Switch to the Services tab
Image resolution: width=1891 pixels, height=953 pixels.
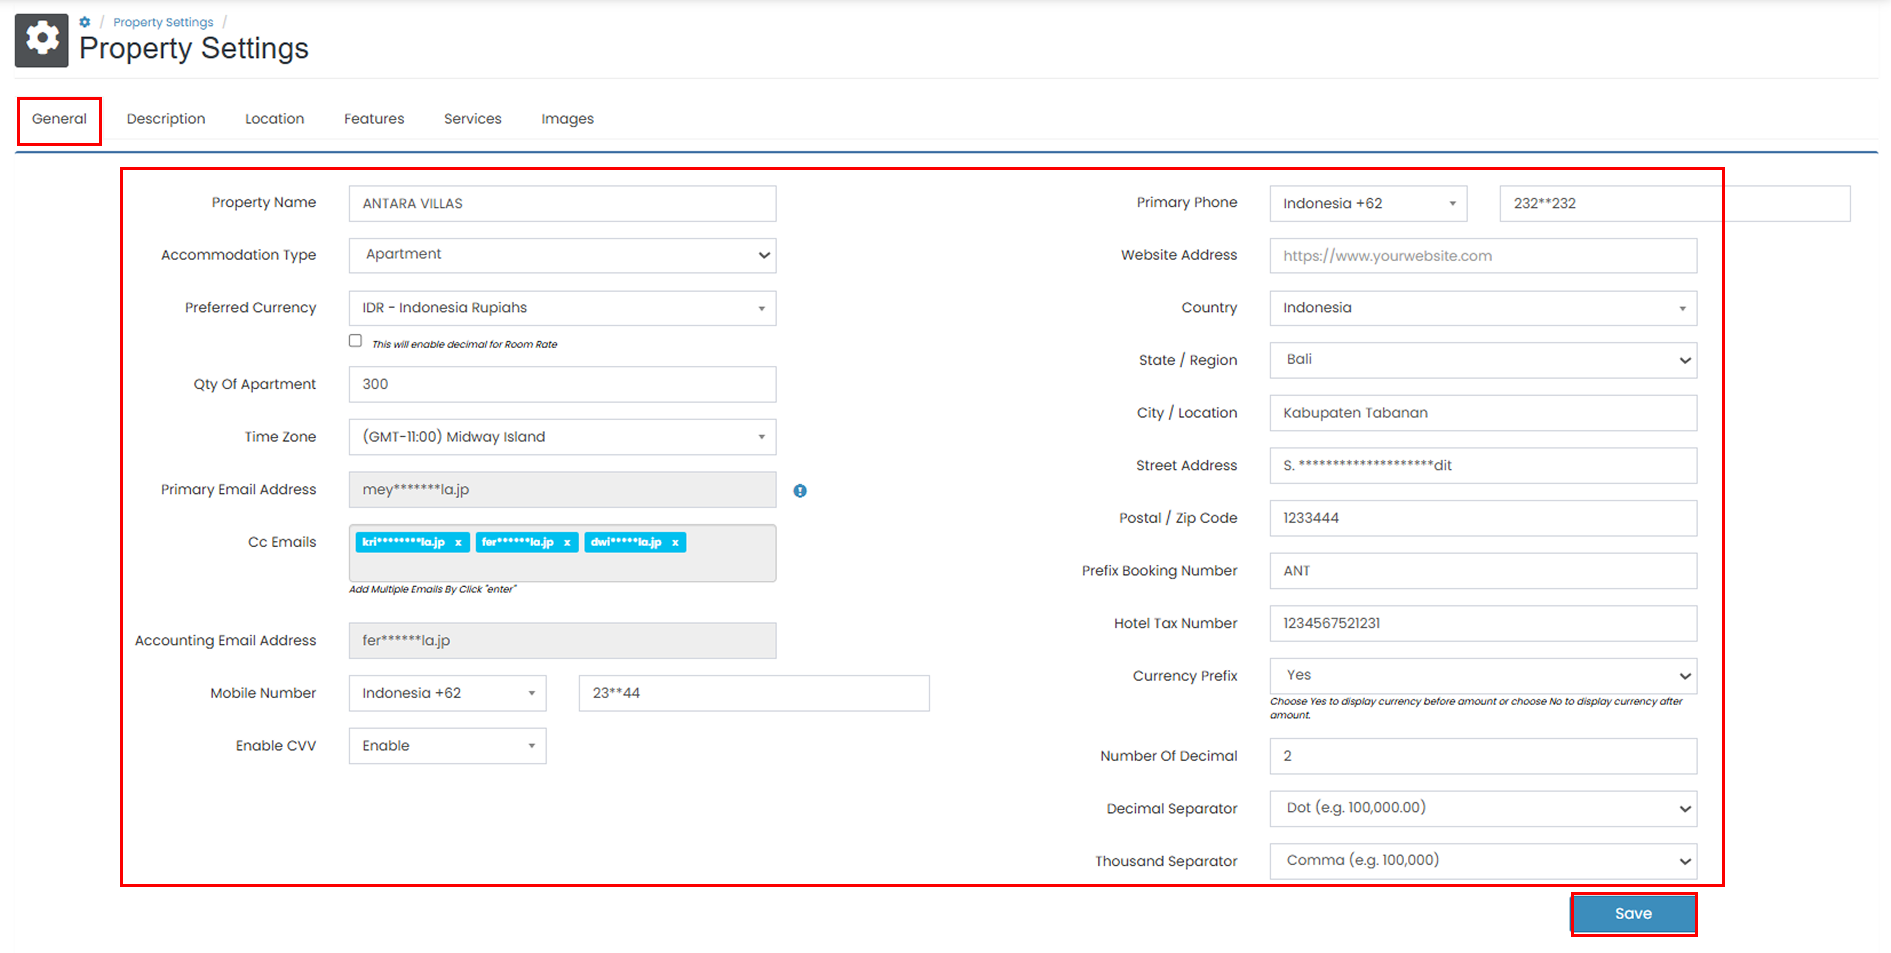click(x=473, y=119)
